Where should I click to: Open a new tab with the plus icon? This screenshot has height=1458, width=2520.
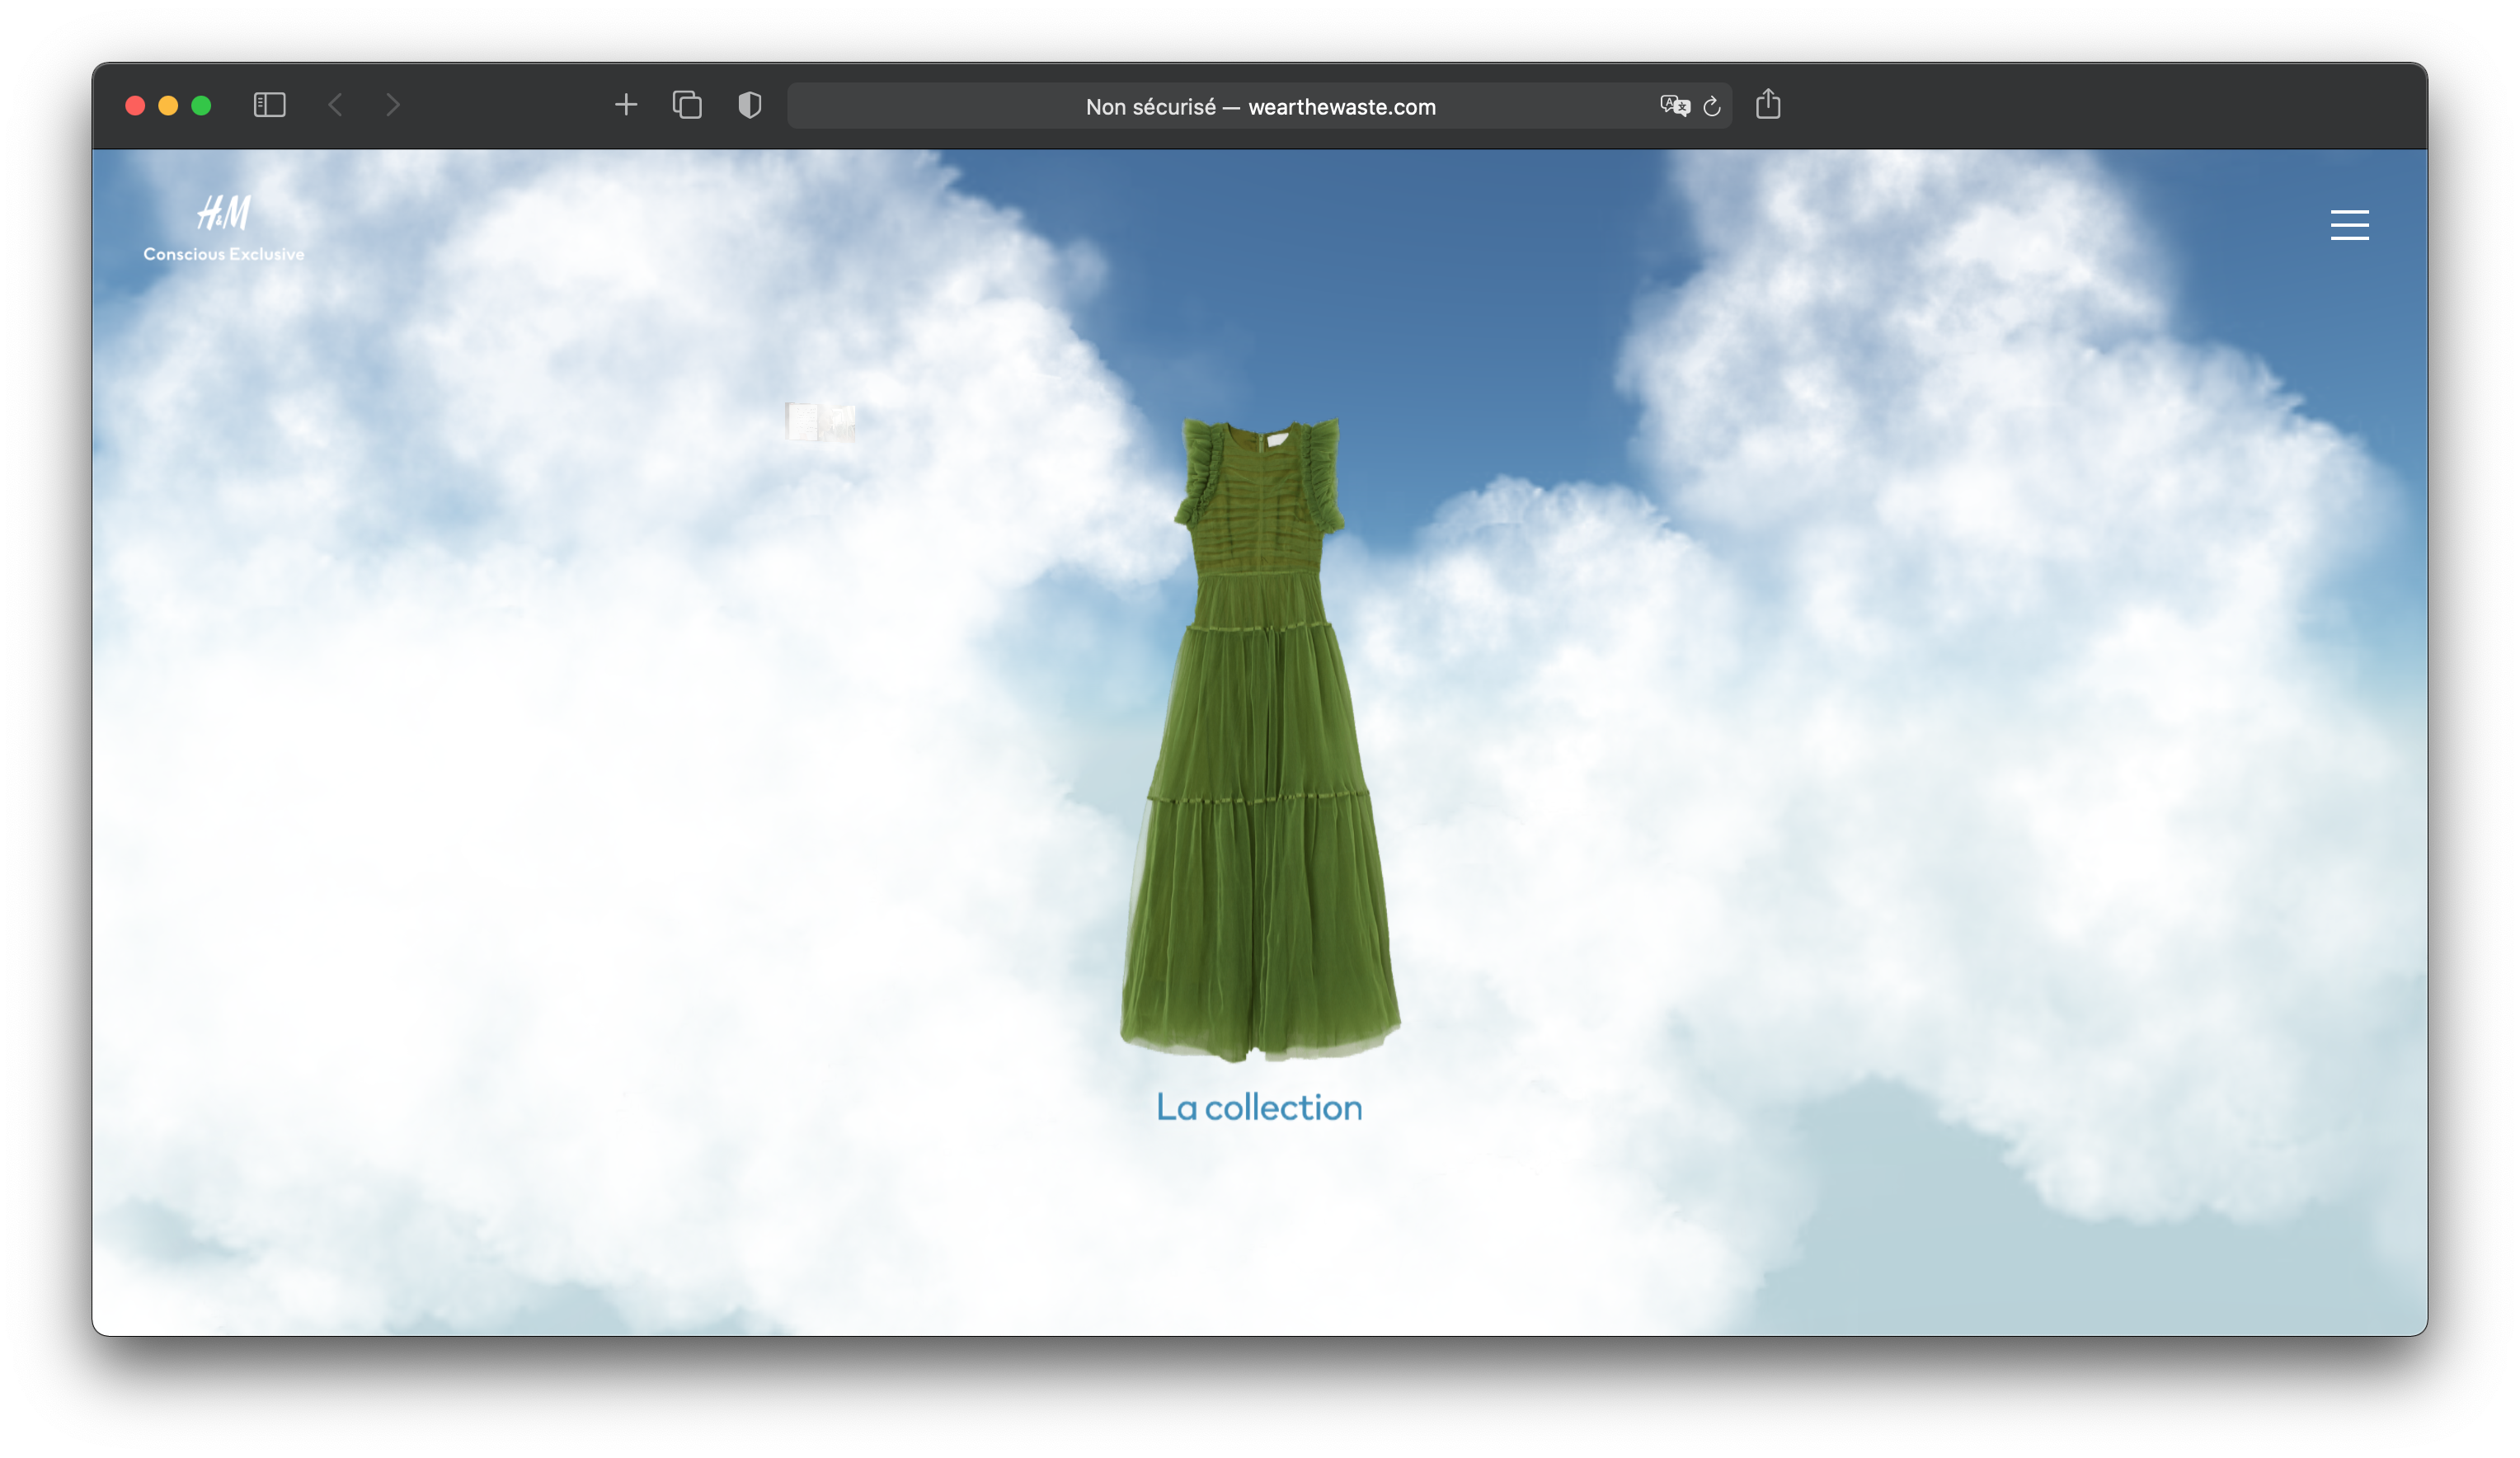click(626, 104)
